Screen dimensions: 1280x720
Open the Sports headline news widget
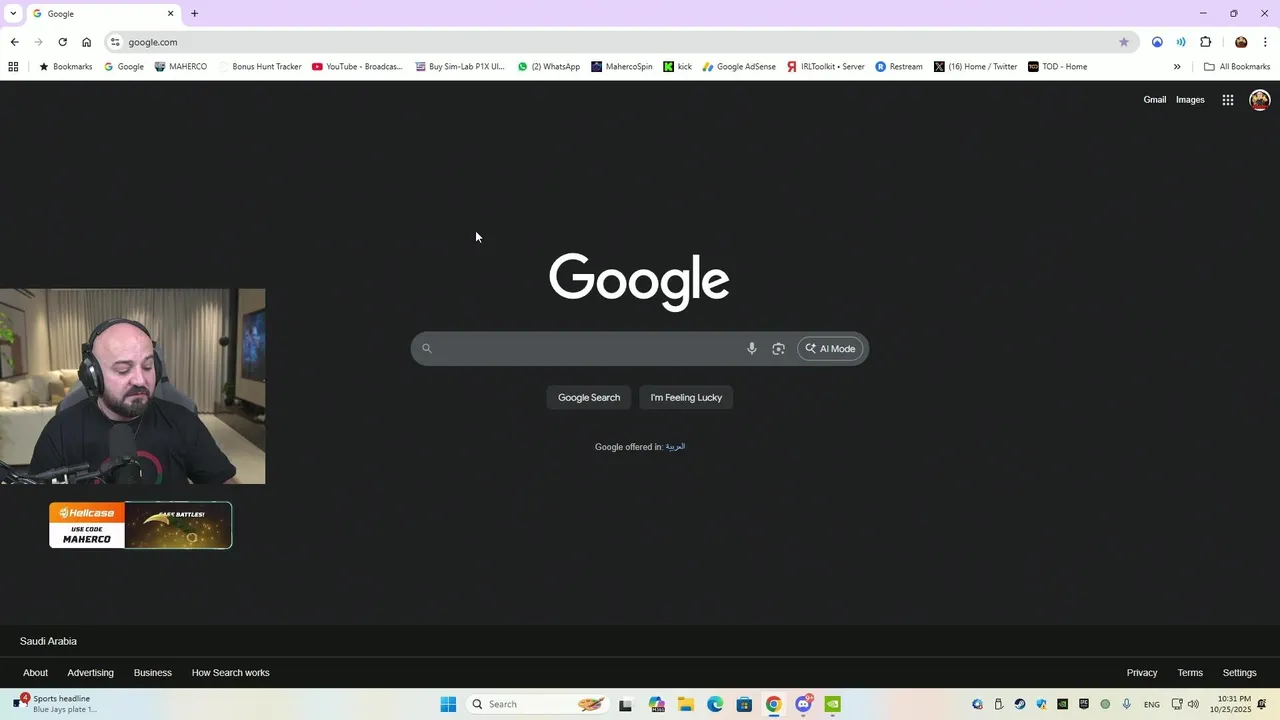pyautogui.click(x=55, y=704)
